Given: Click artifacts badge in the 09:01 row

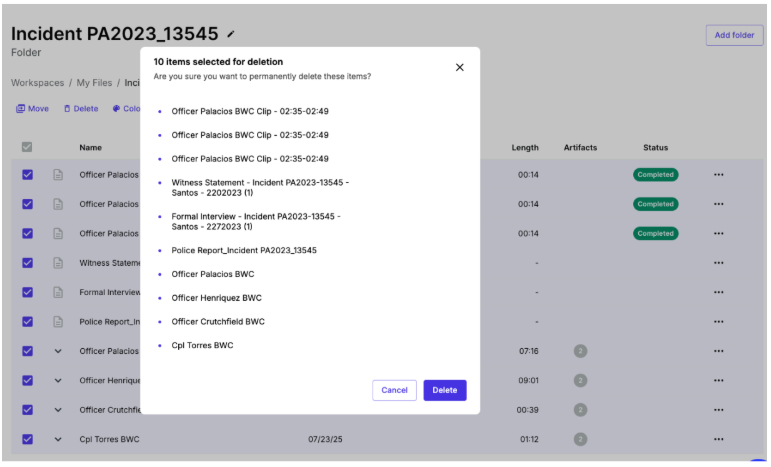Looking at the screenshot, I should 580,380.
